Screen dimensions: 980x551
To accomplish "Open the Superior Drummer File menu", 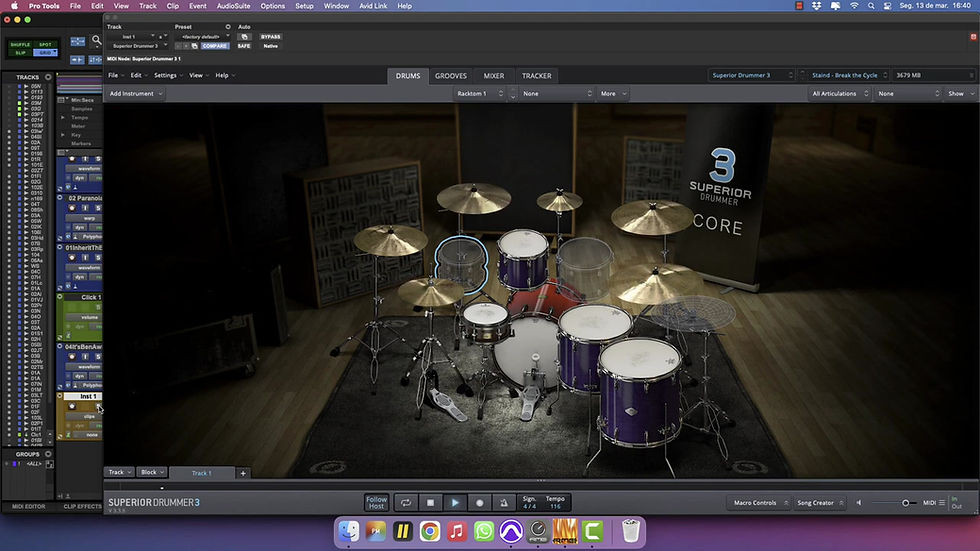I will (x=114, y=76).
